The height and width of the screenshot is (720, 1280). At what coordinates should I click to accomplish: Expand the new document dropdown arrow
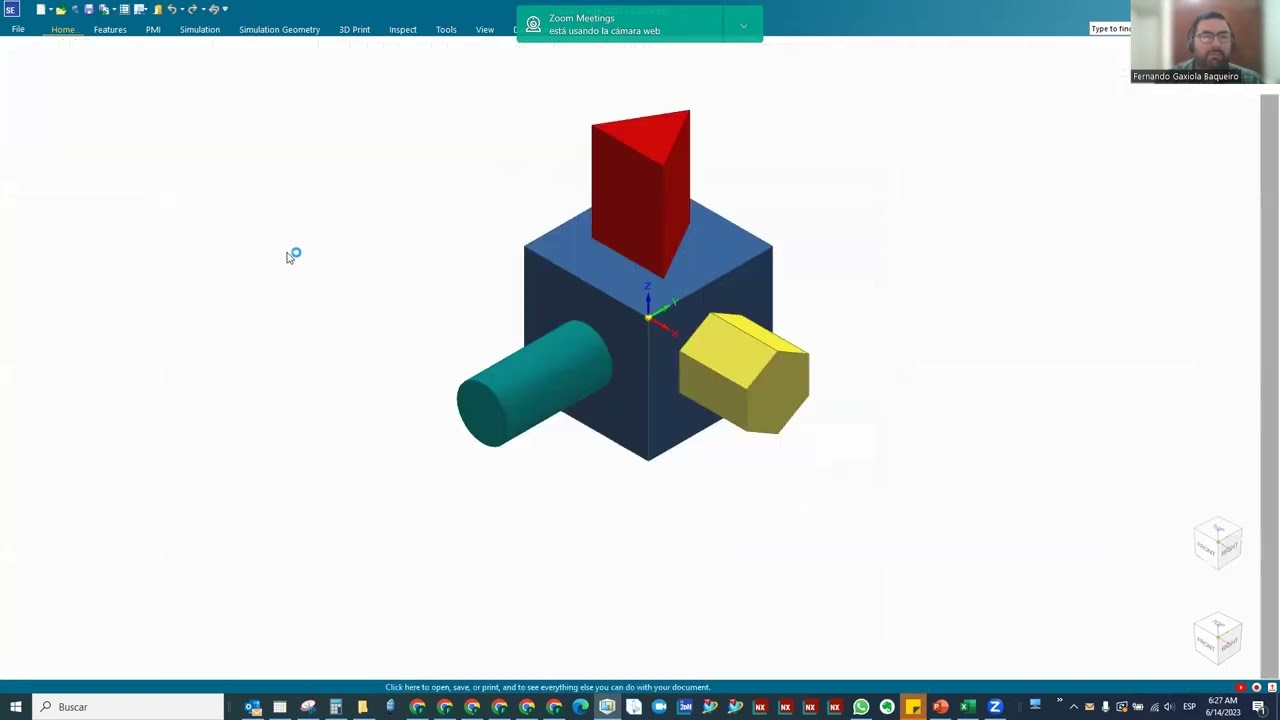click(51, 10)
